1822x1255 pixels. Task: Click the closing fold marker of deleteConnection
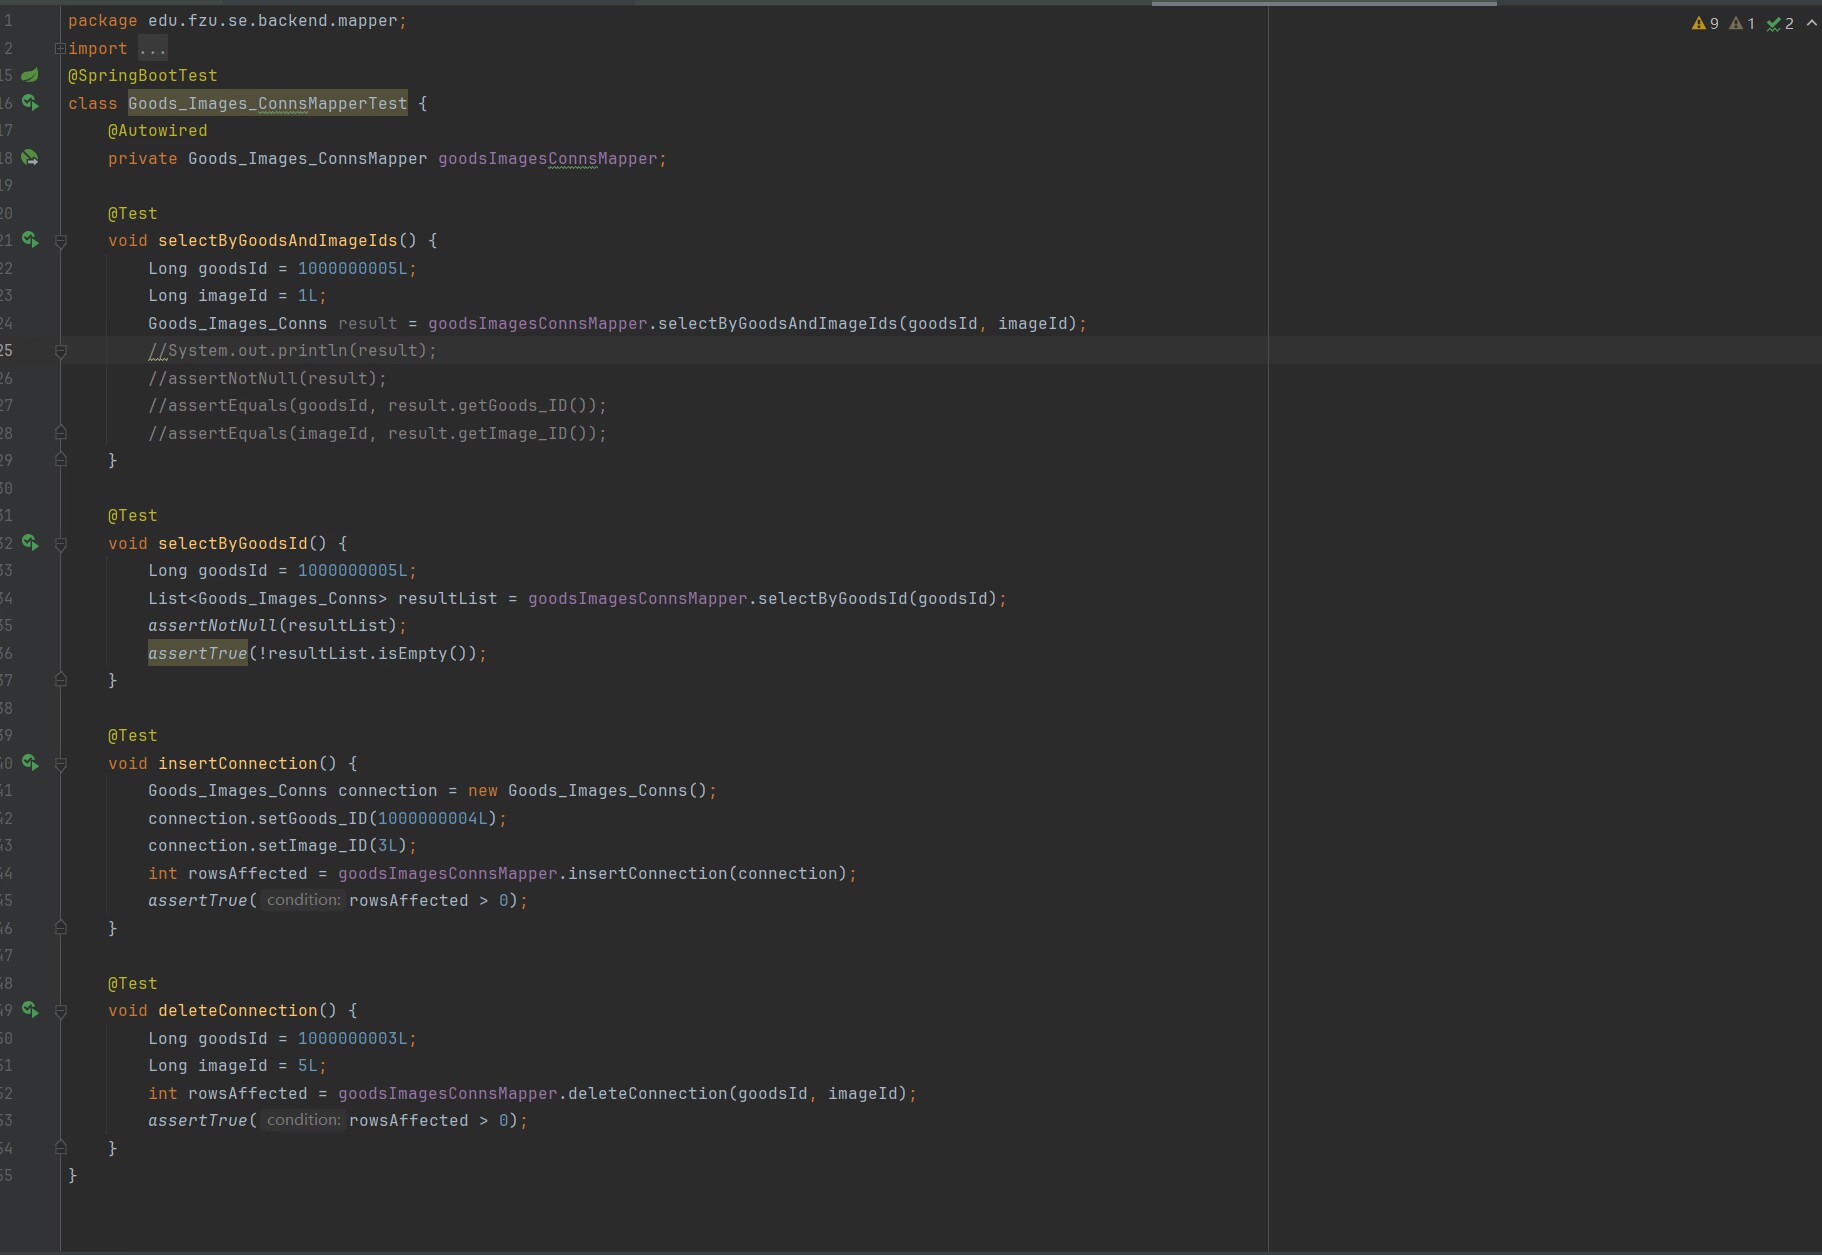point(60,1148)
